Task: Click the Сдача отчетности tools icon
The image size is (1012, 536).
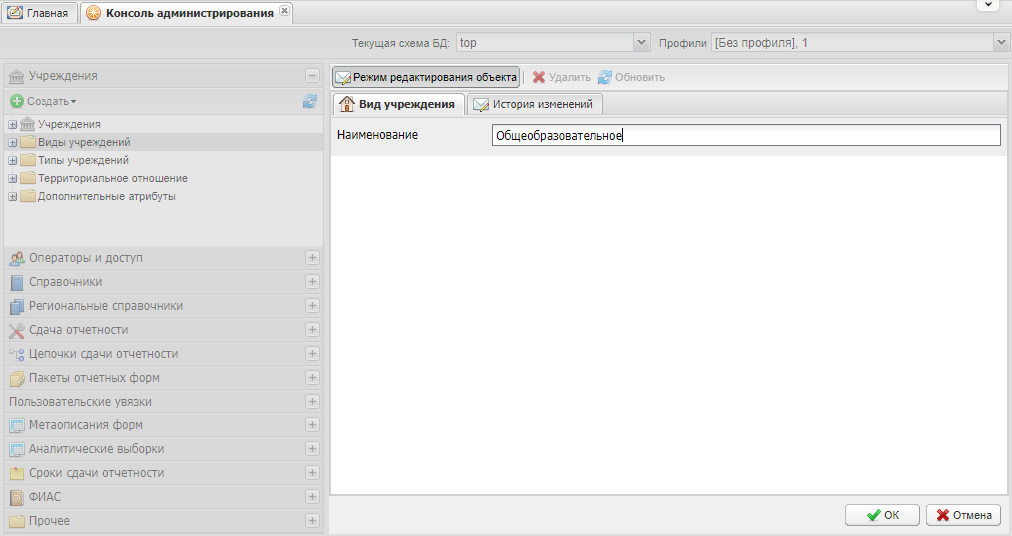Action: pyautogui.click(x=16, y=330)
